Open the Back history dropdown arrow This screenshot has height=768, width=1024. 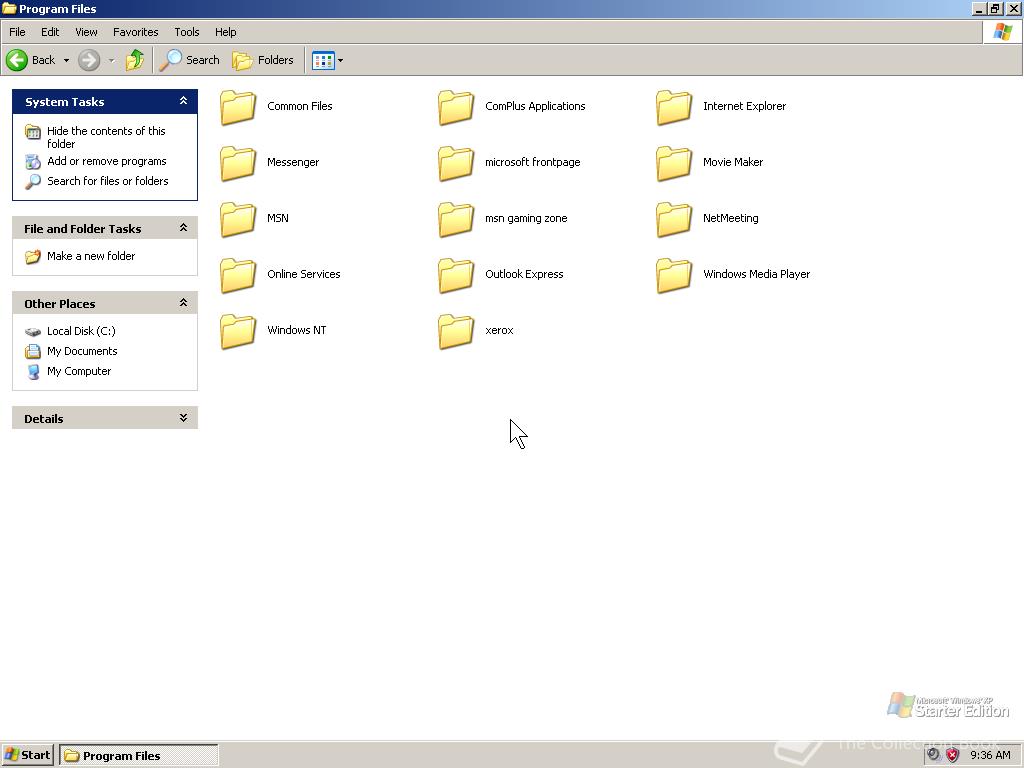pyautogui.click(x=66, y=61)
